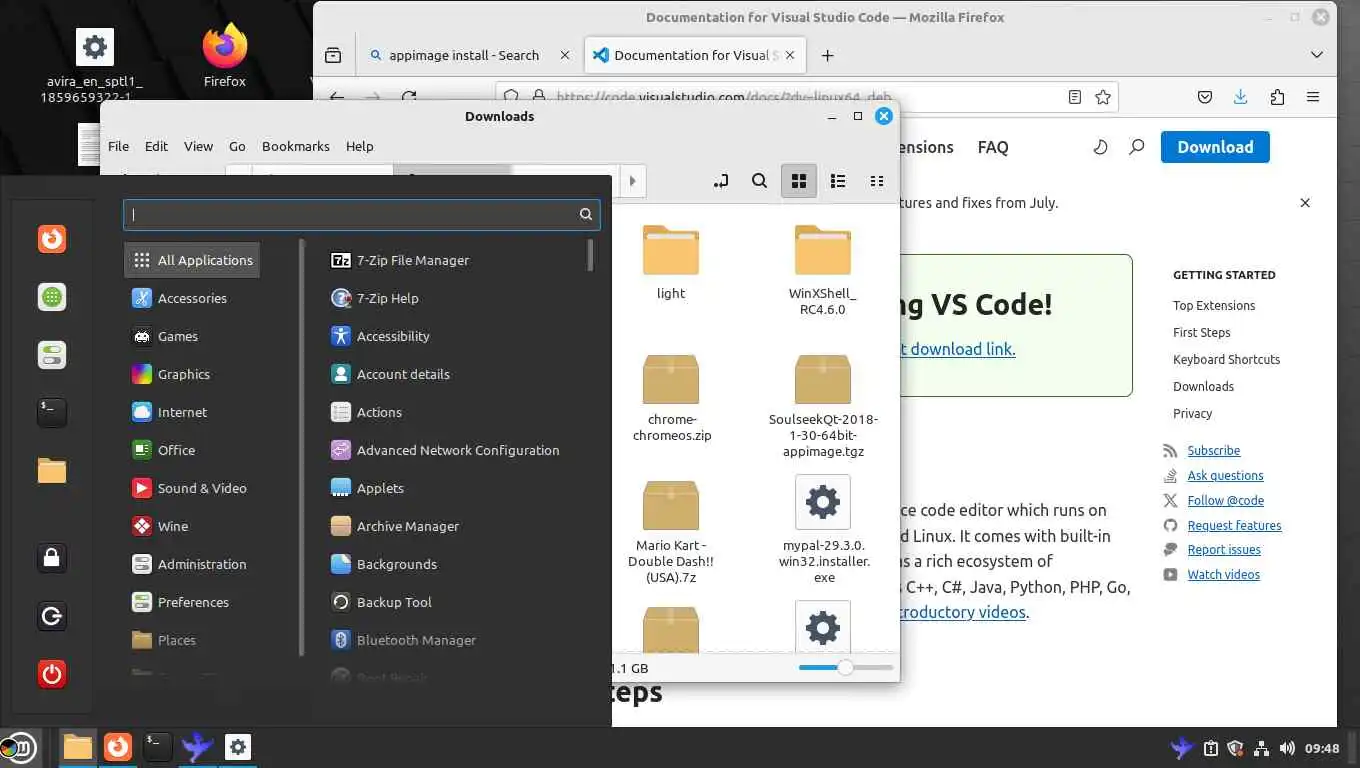1360x768 pixels.
Task: Launch Terminal from menu favorites sidebar
Action: (x=52, y=412)
